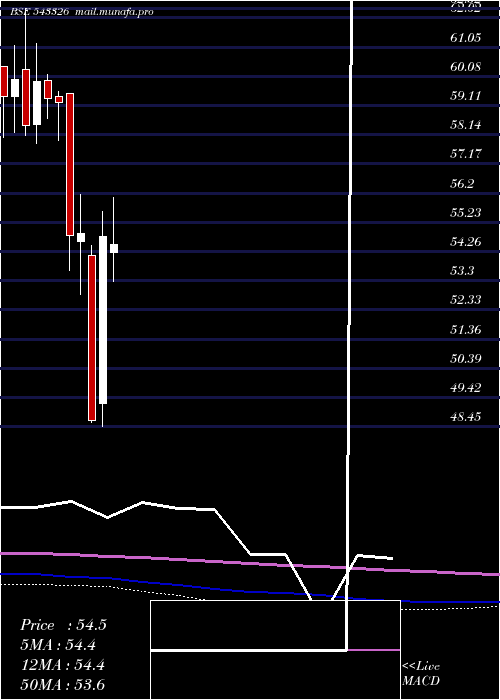Select the 54.26 price axis label
The width and height of the screenshot is (500, 700).
(x=466, y=242)
